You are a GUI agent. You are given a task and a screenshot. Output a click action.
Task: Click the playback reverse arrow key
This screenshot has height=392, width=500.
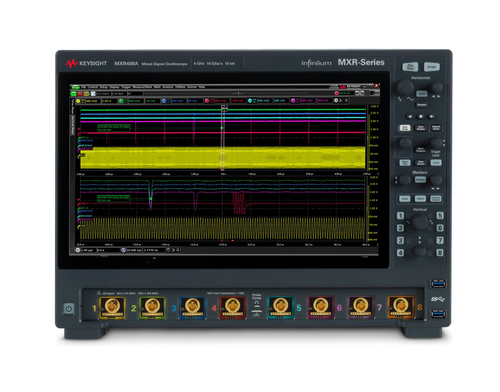coord(410,116)
